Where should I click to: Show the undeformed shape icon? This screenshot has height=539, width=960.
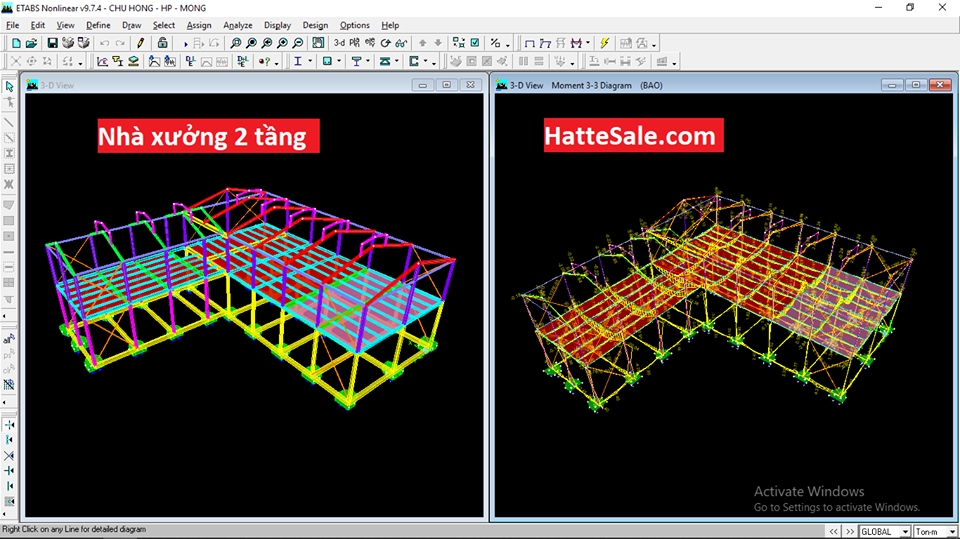[x=530, y=43]
